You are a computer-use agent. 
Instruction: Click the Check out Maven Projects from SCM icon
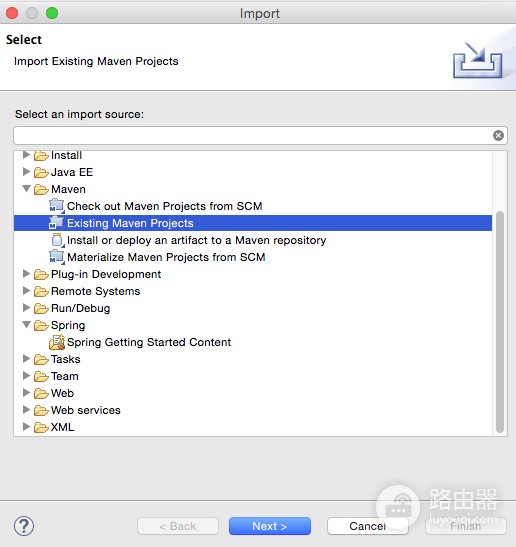57,206
